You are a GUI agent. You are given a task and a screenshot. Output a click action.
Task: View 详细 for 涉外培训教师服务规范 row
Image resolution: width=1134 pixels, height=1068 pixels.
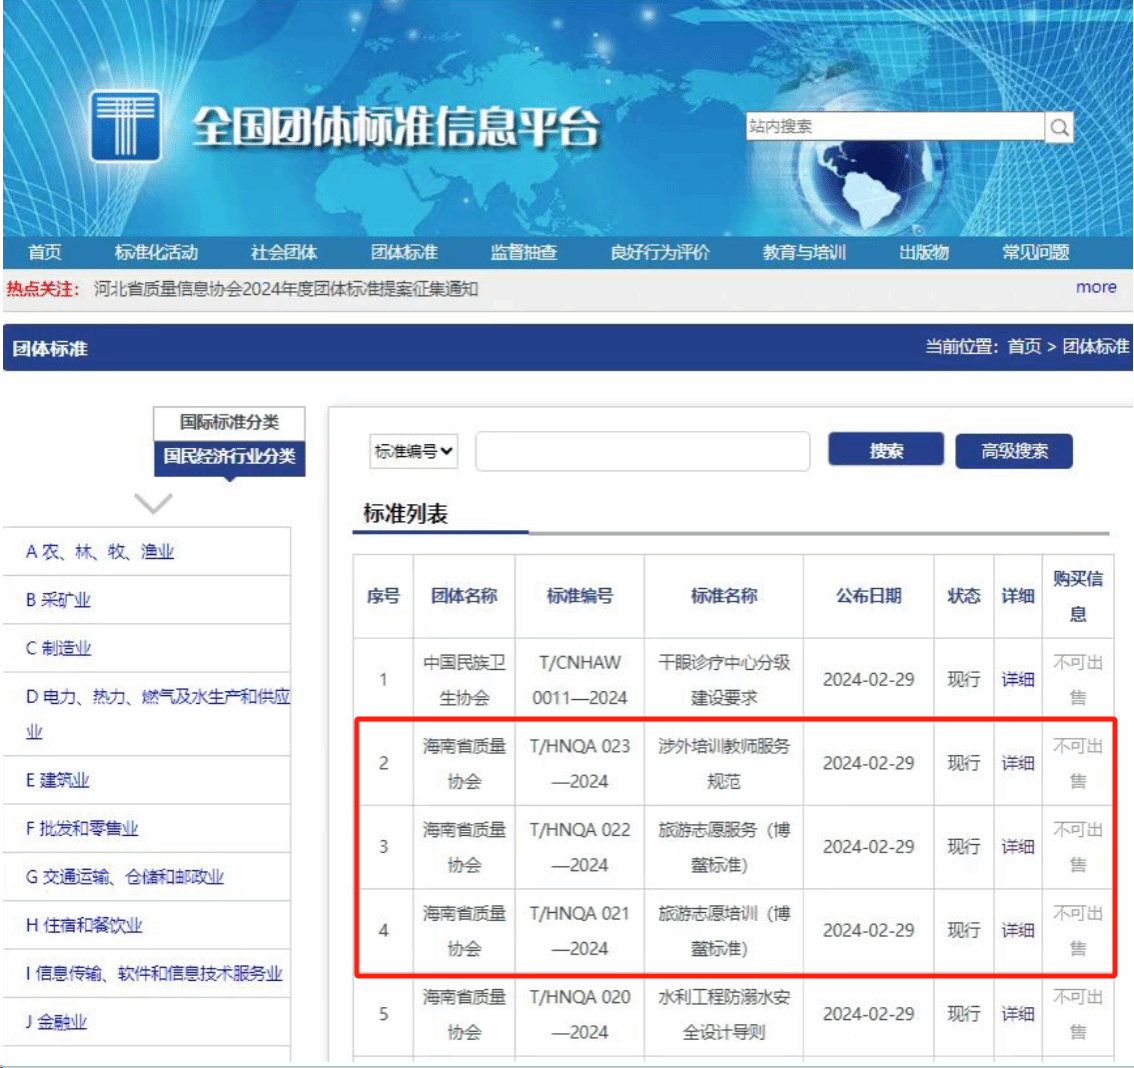click(x=1017, y=764)
